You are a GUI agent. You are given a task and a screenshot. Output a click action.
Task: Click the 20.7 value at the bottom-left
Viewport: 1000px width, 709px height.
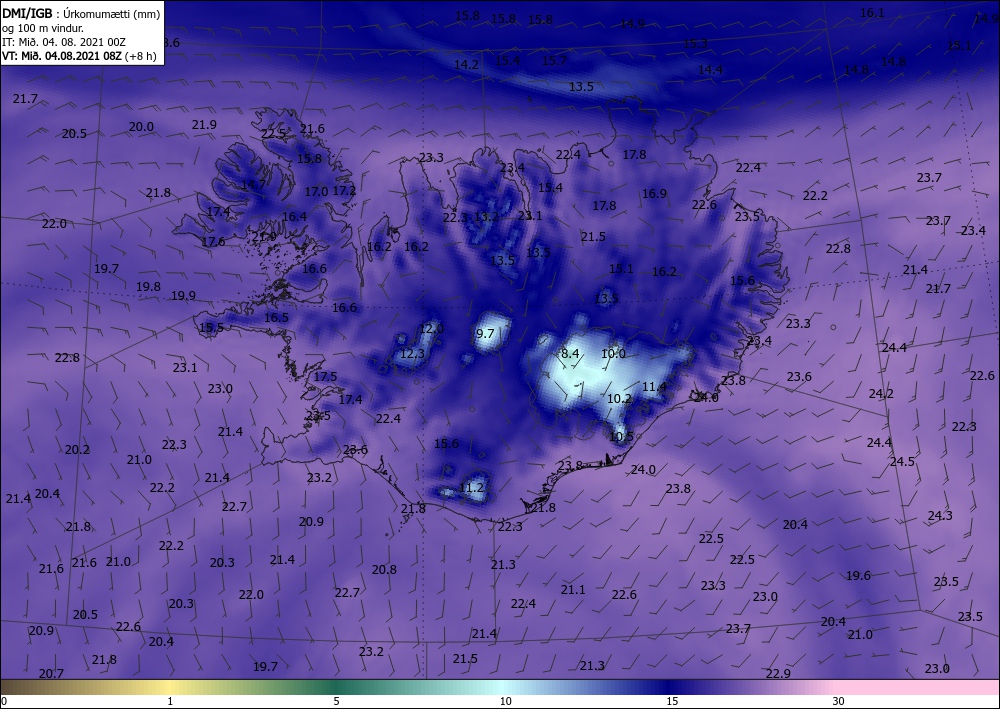51,674
